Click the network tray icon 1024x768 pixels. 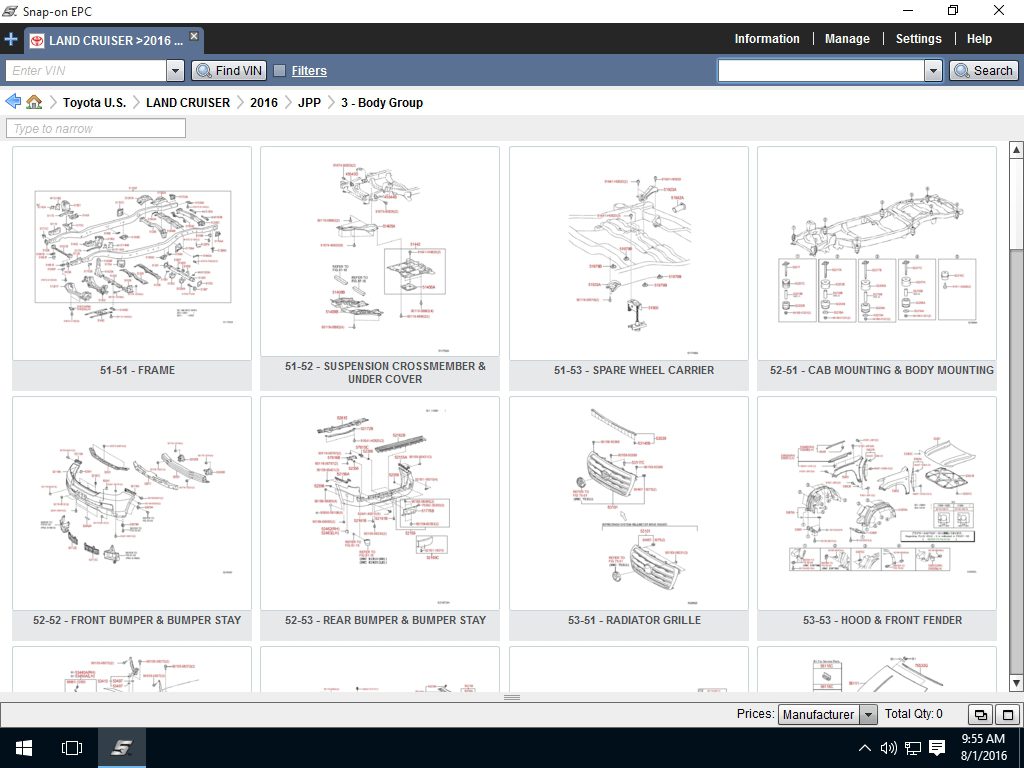pos(912,748)
